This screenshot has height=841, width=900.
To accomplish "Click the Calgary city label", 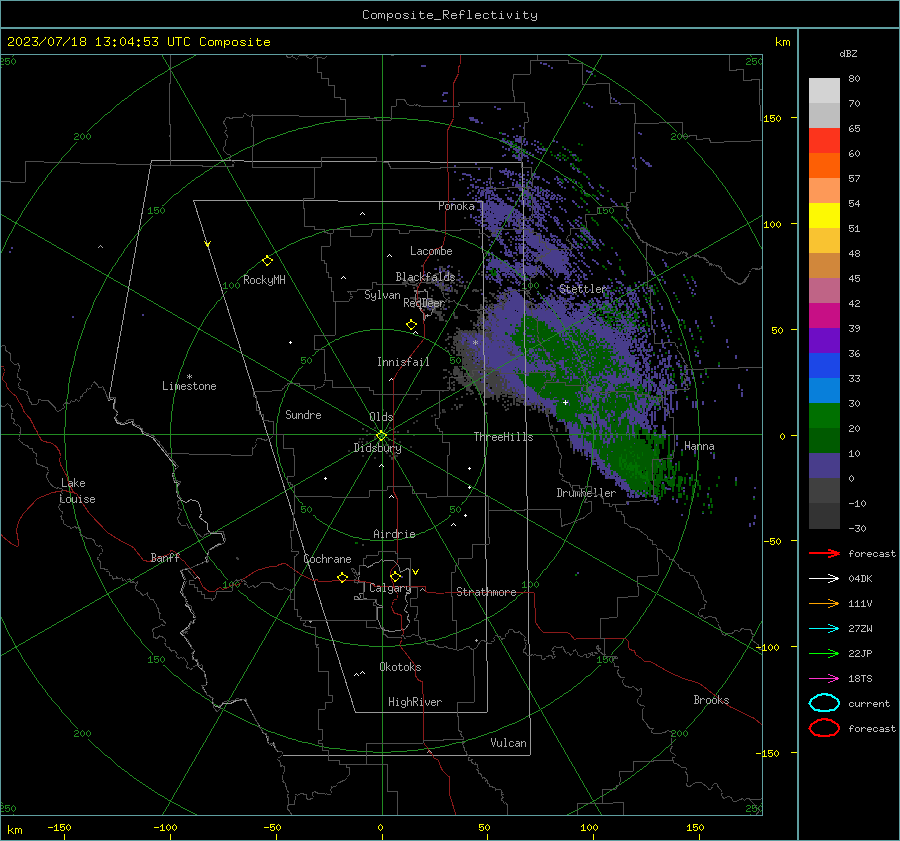I will [x=390, y=588].
